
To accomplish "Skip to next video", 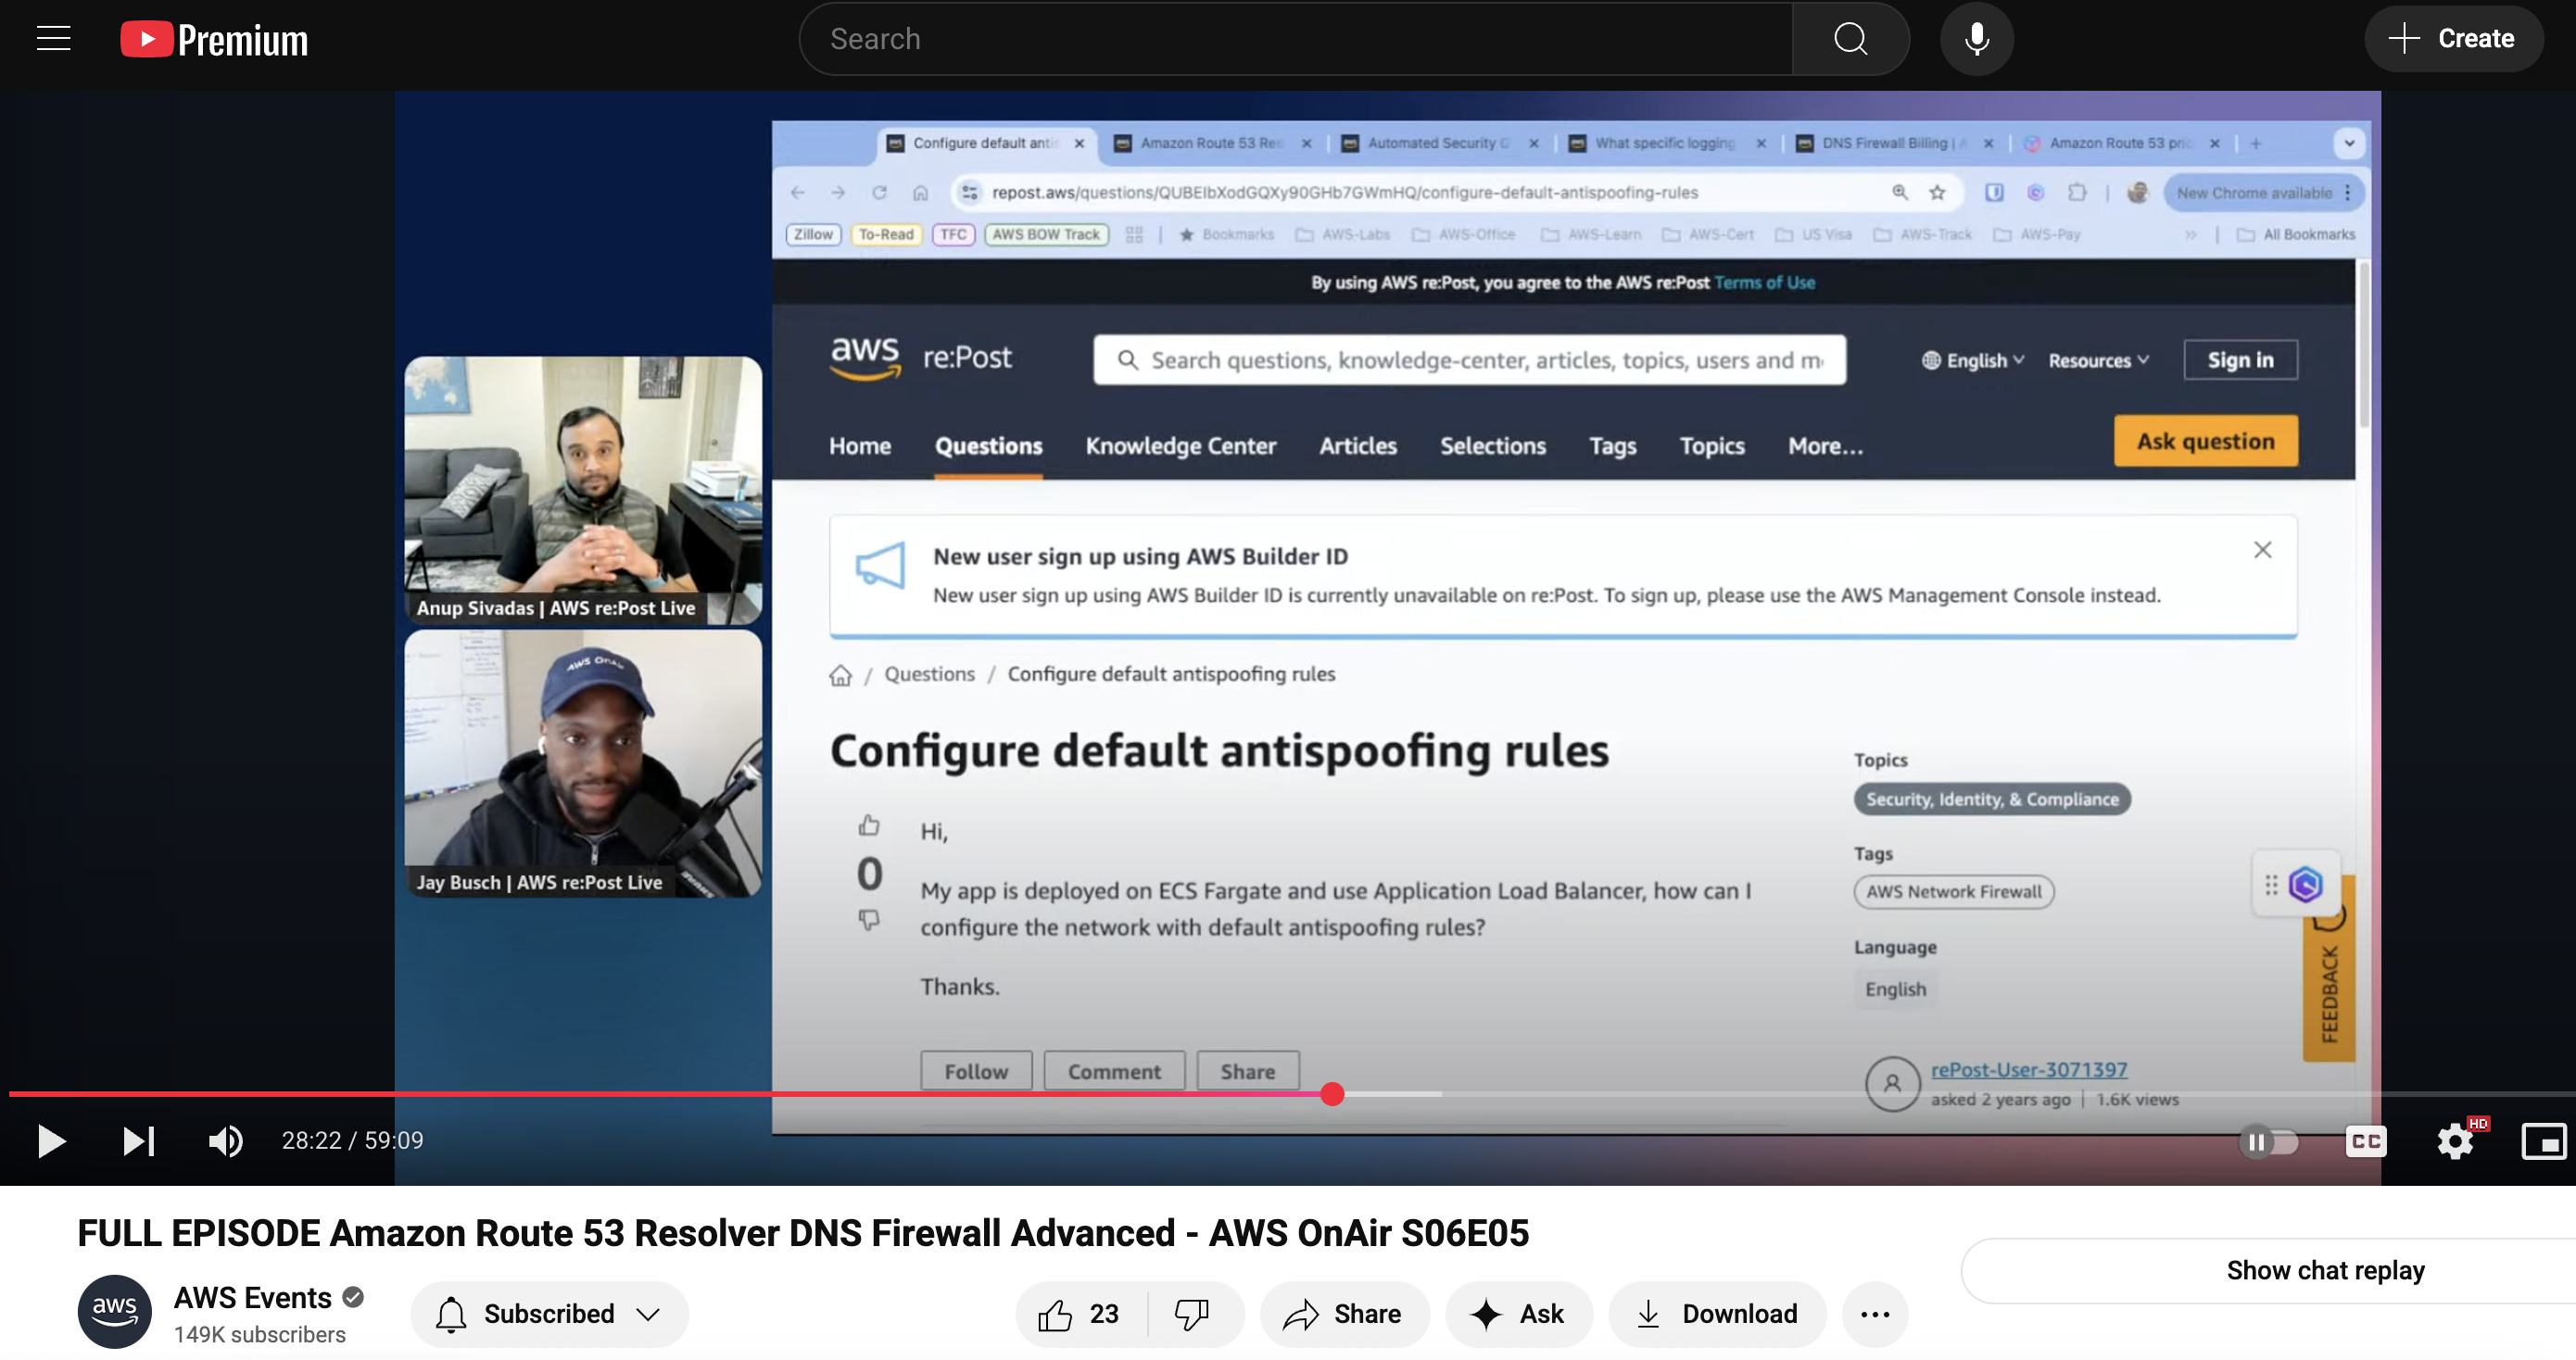I will click(138, 1140).
